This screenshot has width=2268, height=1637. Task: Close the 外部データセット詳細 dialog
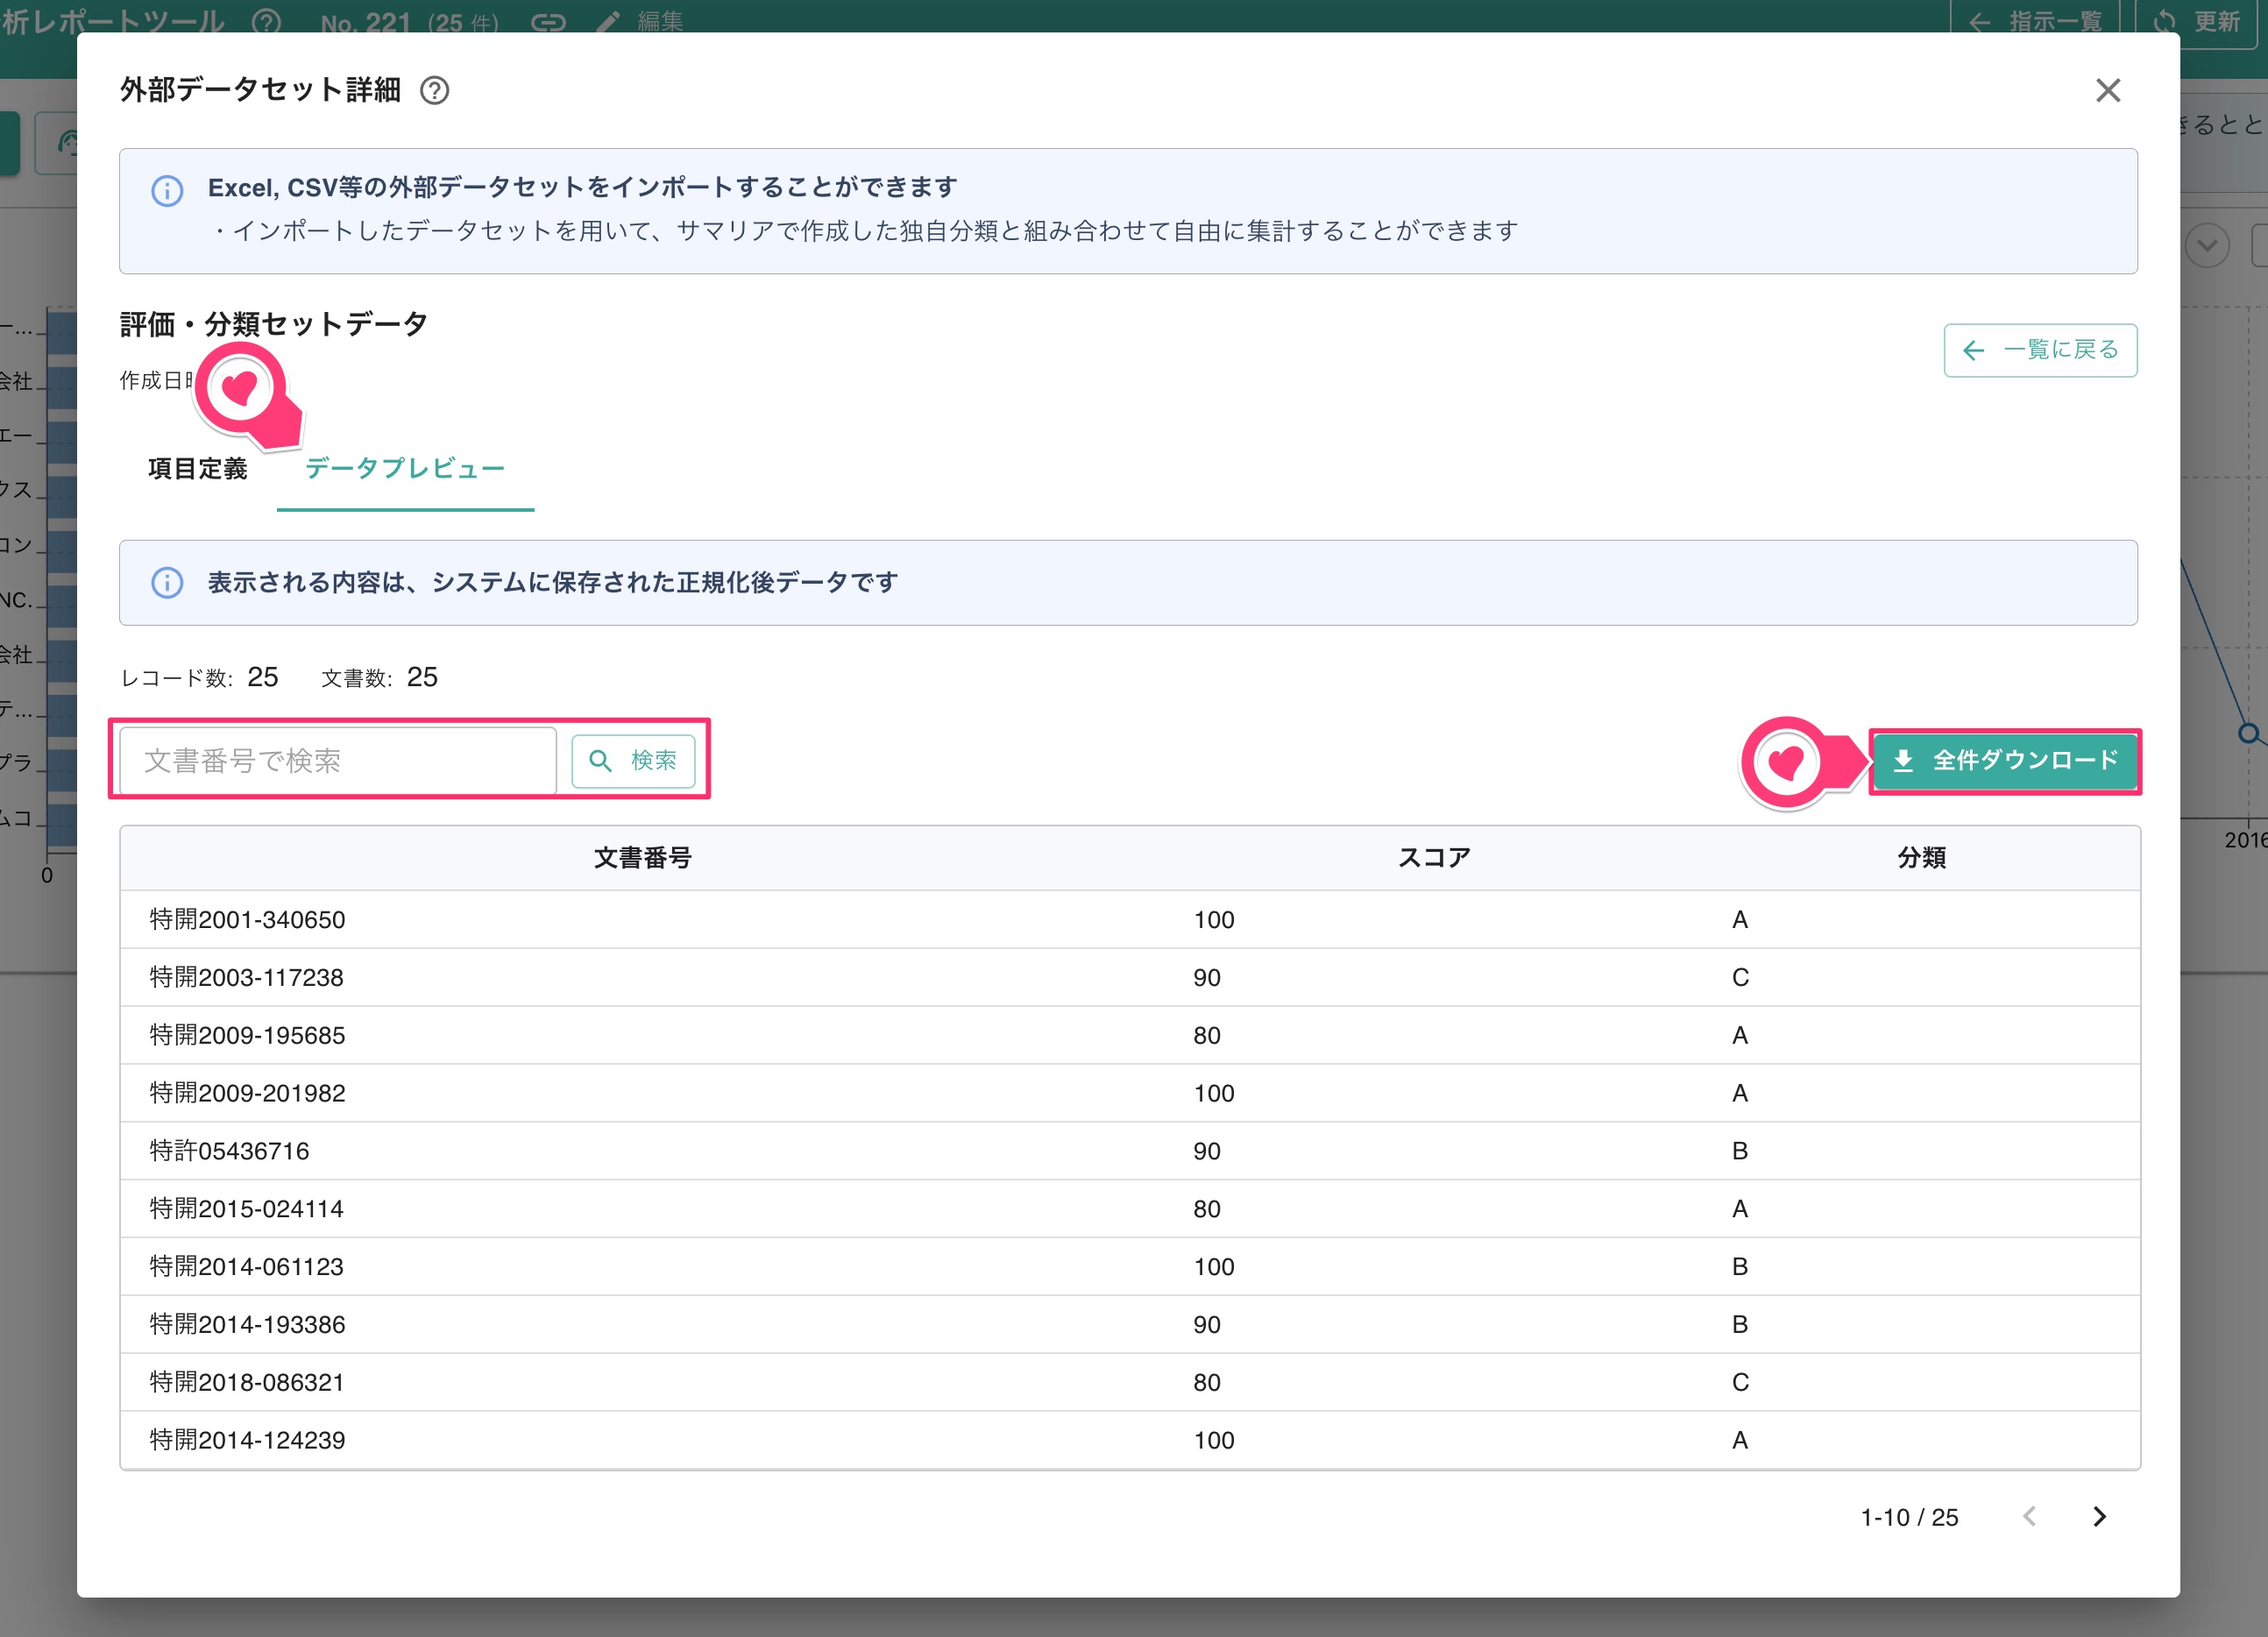2108,91
